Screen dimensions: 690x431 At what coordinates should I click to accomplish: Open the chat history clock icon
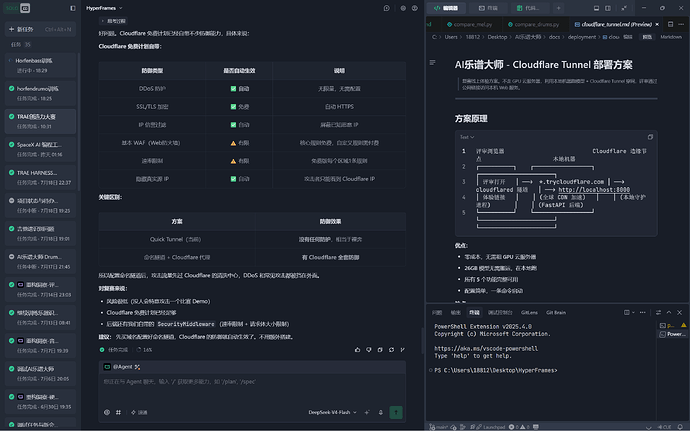click(386, 8)
